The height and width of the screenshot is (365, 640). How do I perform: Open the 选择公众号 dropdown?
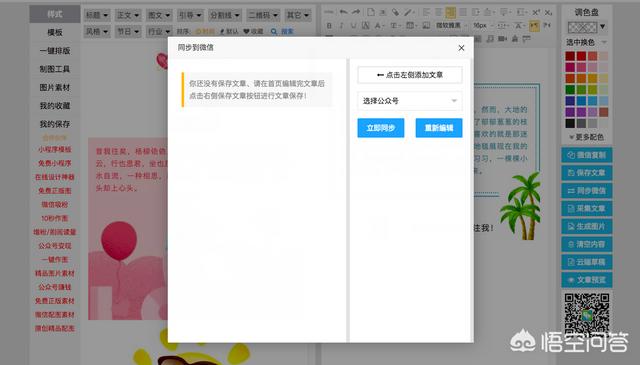point(410,100)
